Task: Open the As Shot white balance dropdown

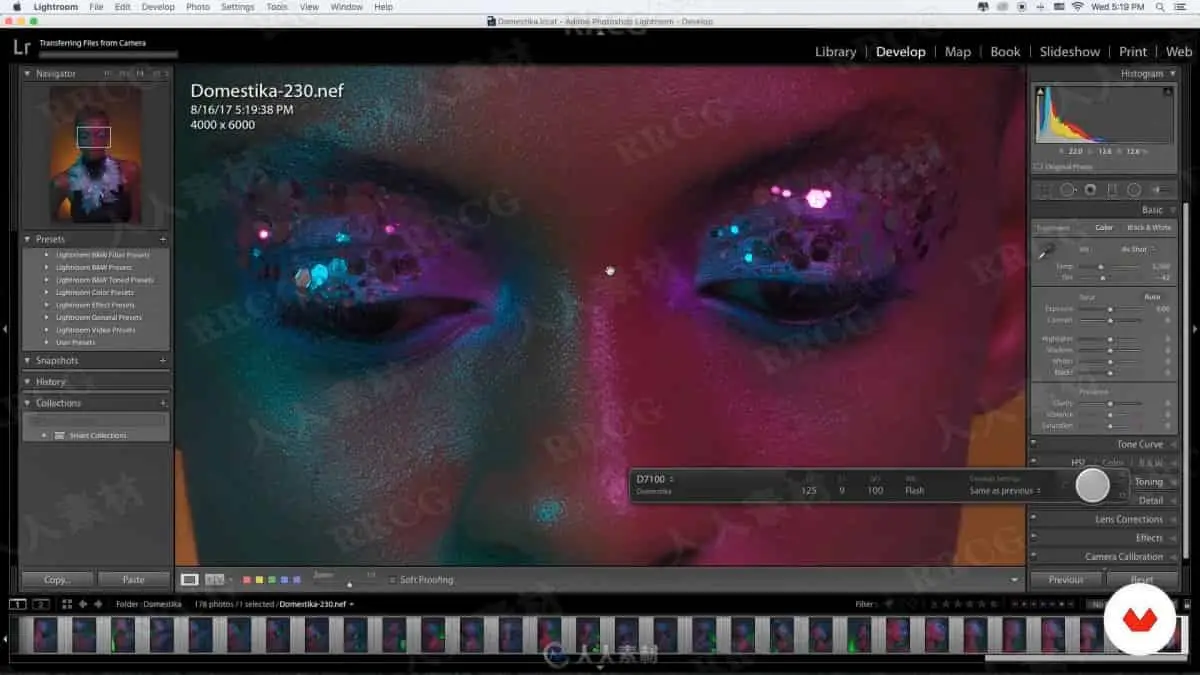Action: [1136, 249]
